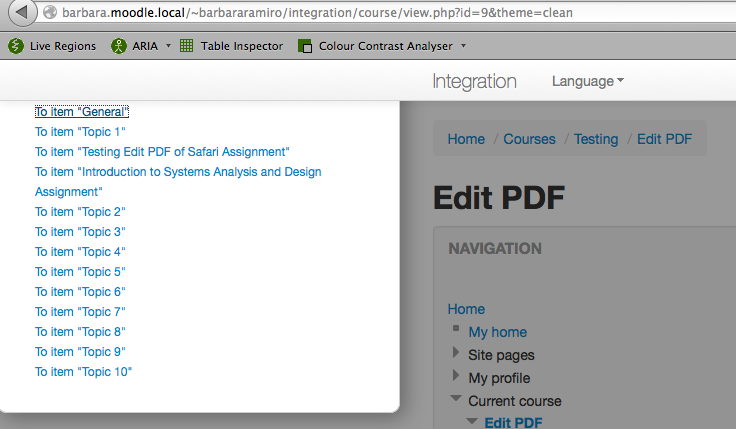This screenshot has height=429, width=736.
Task: Go to Testing in the breadcrumb
Action: 596,139
